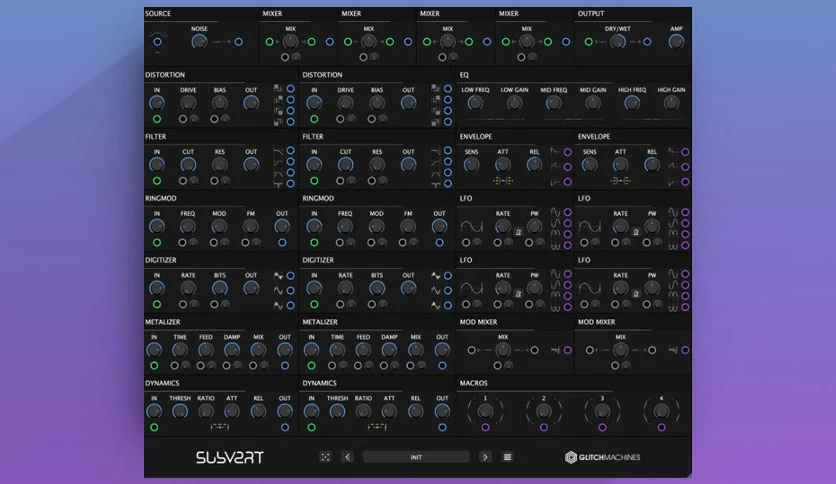836x484 pixels.
Task: Open the hamburger menu next to the preset bar
Action: [507, 457]
